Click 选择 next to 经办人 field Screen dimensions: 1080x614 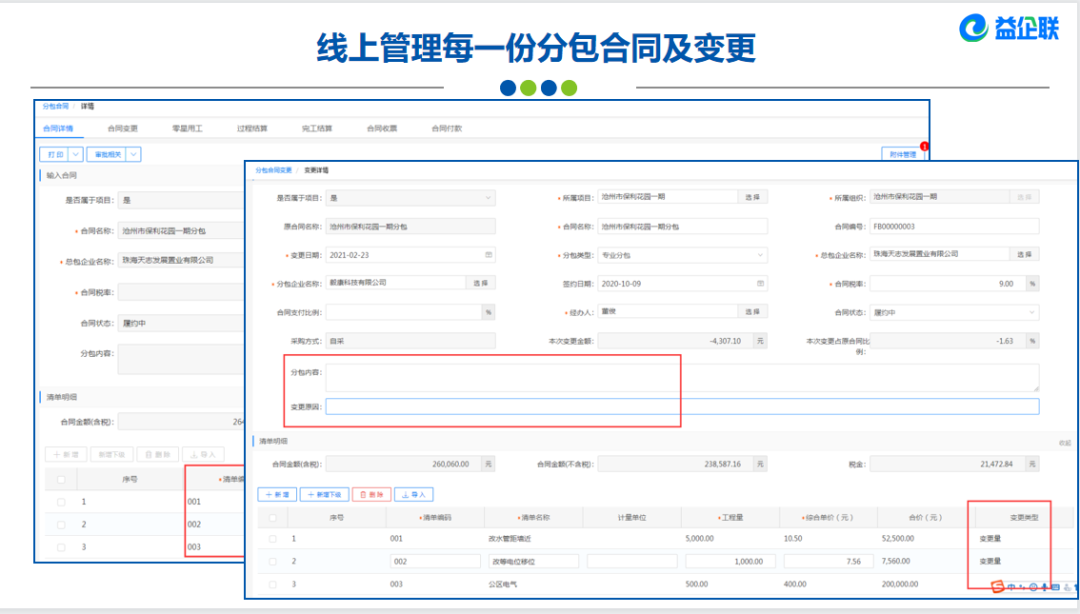(x=752, y=311)
